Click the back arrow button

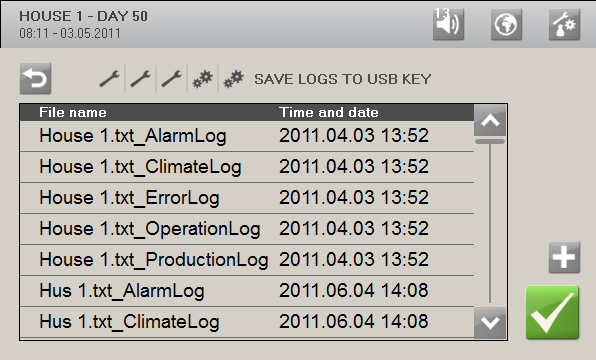35,79
